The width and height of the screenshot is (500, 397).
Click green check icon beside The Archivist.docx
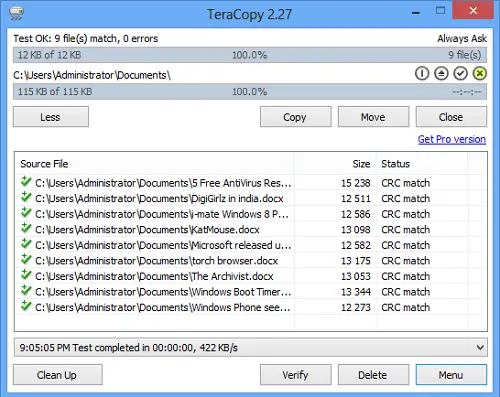click(26, 275)
